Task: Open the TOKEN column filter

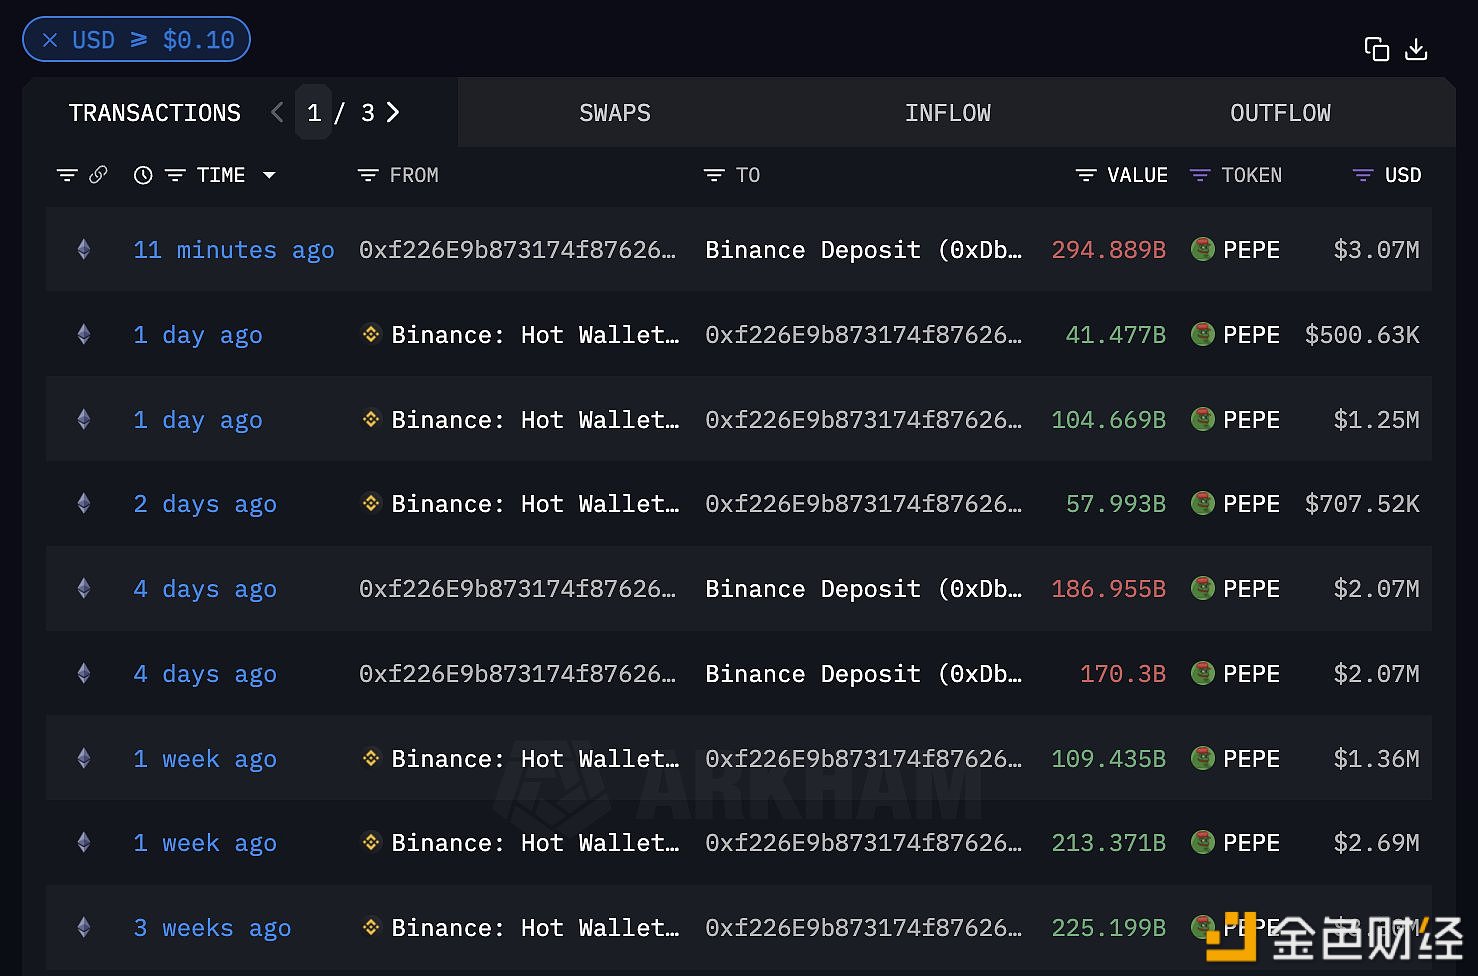Action: pos(1200,175)
